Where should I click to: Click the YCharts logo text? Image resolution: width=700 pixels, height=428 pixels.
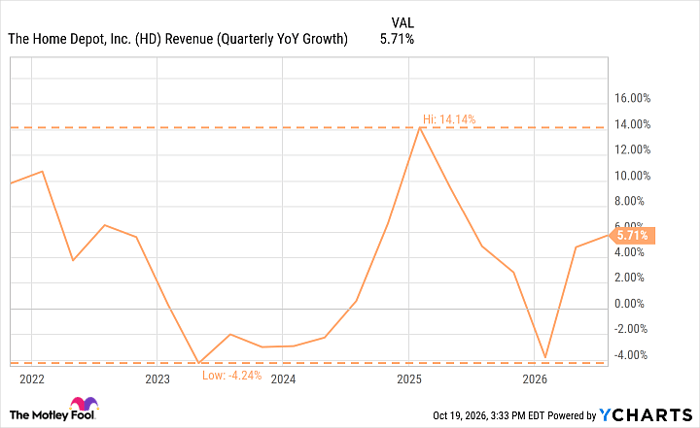645,415
